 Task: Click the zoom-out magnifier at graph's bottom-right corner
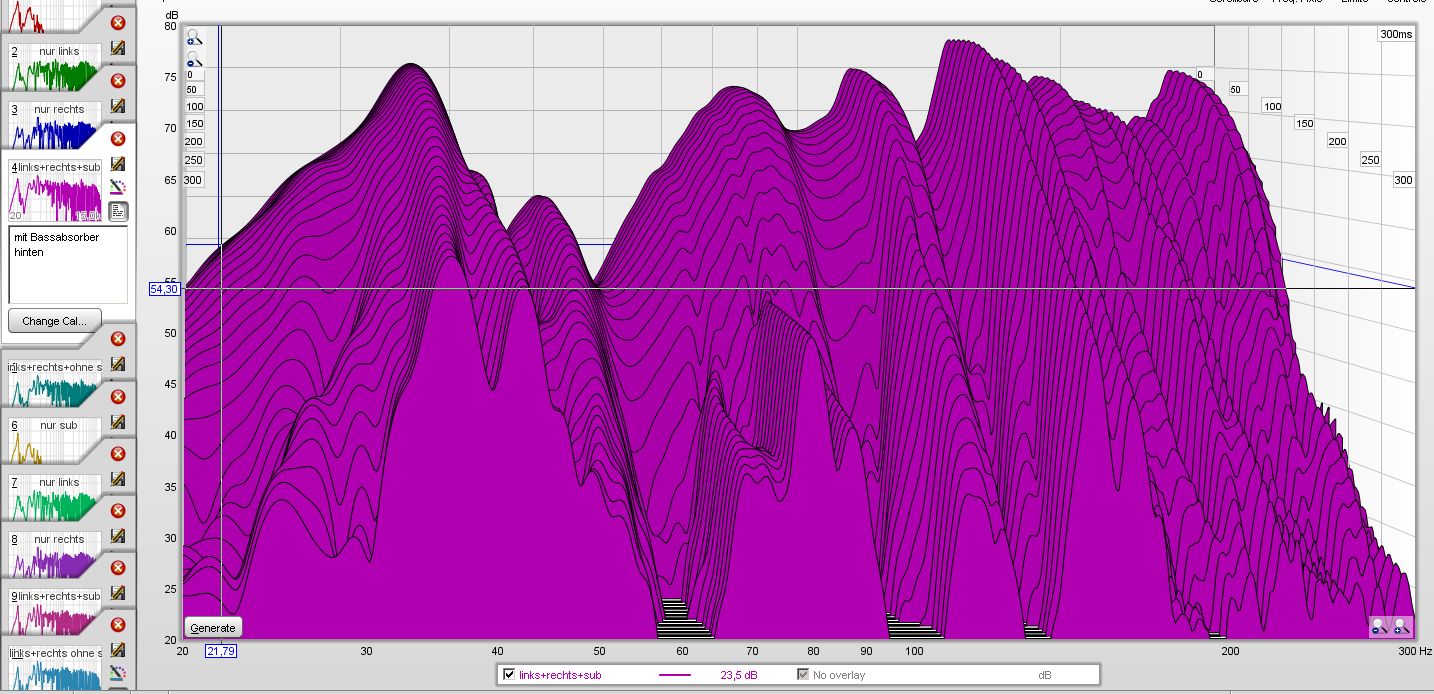1380,626
